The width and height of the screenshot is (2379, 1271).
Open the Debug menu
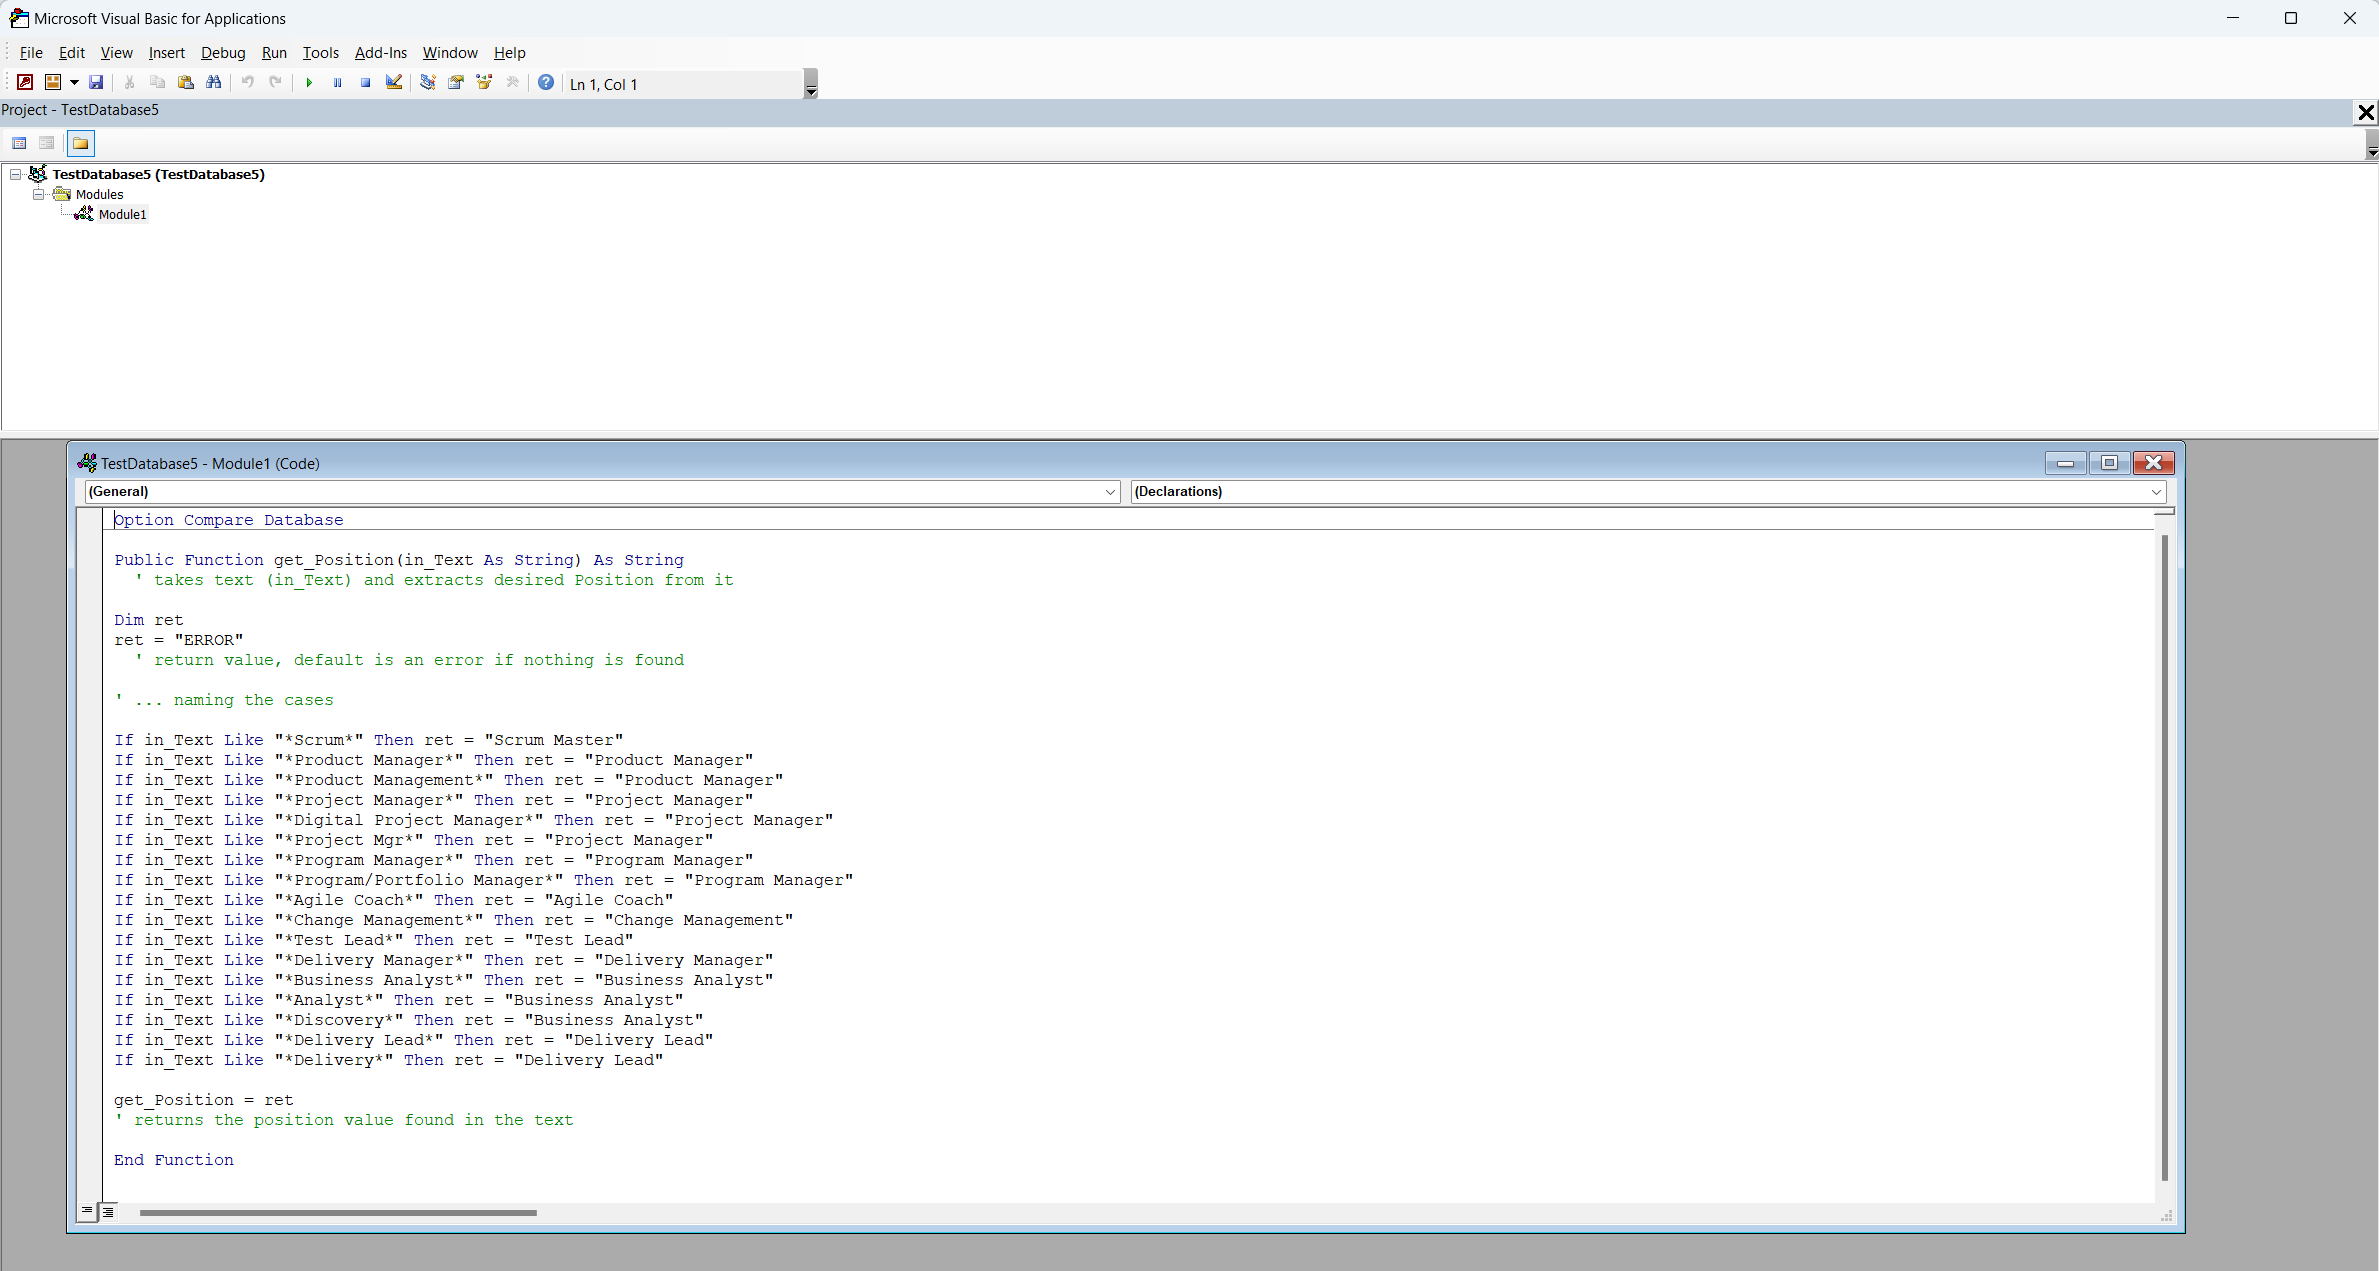tap(222, 53)
